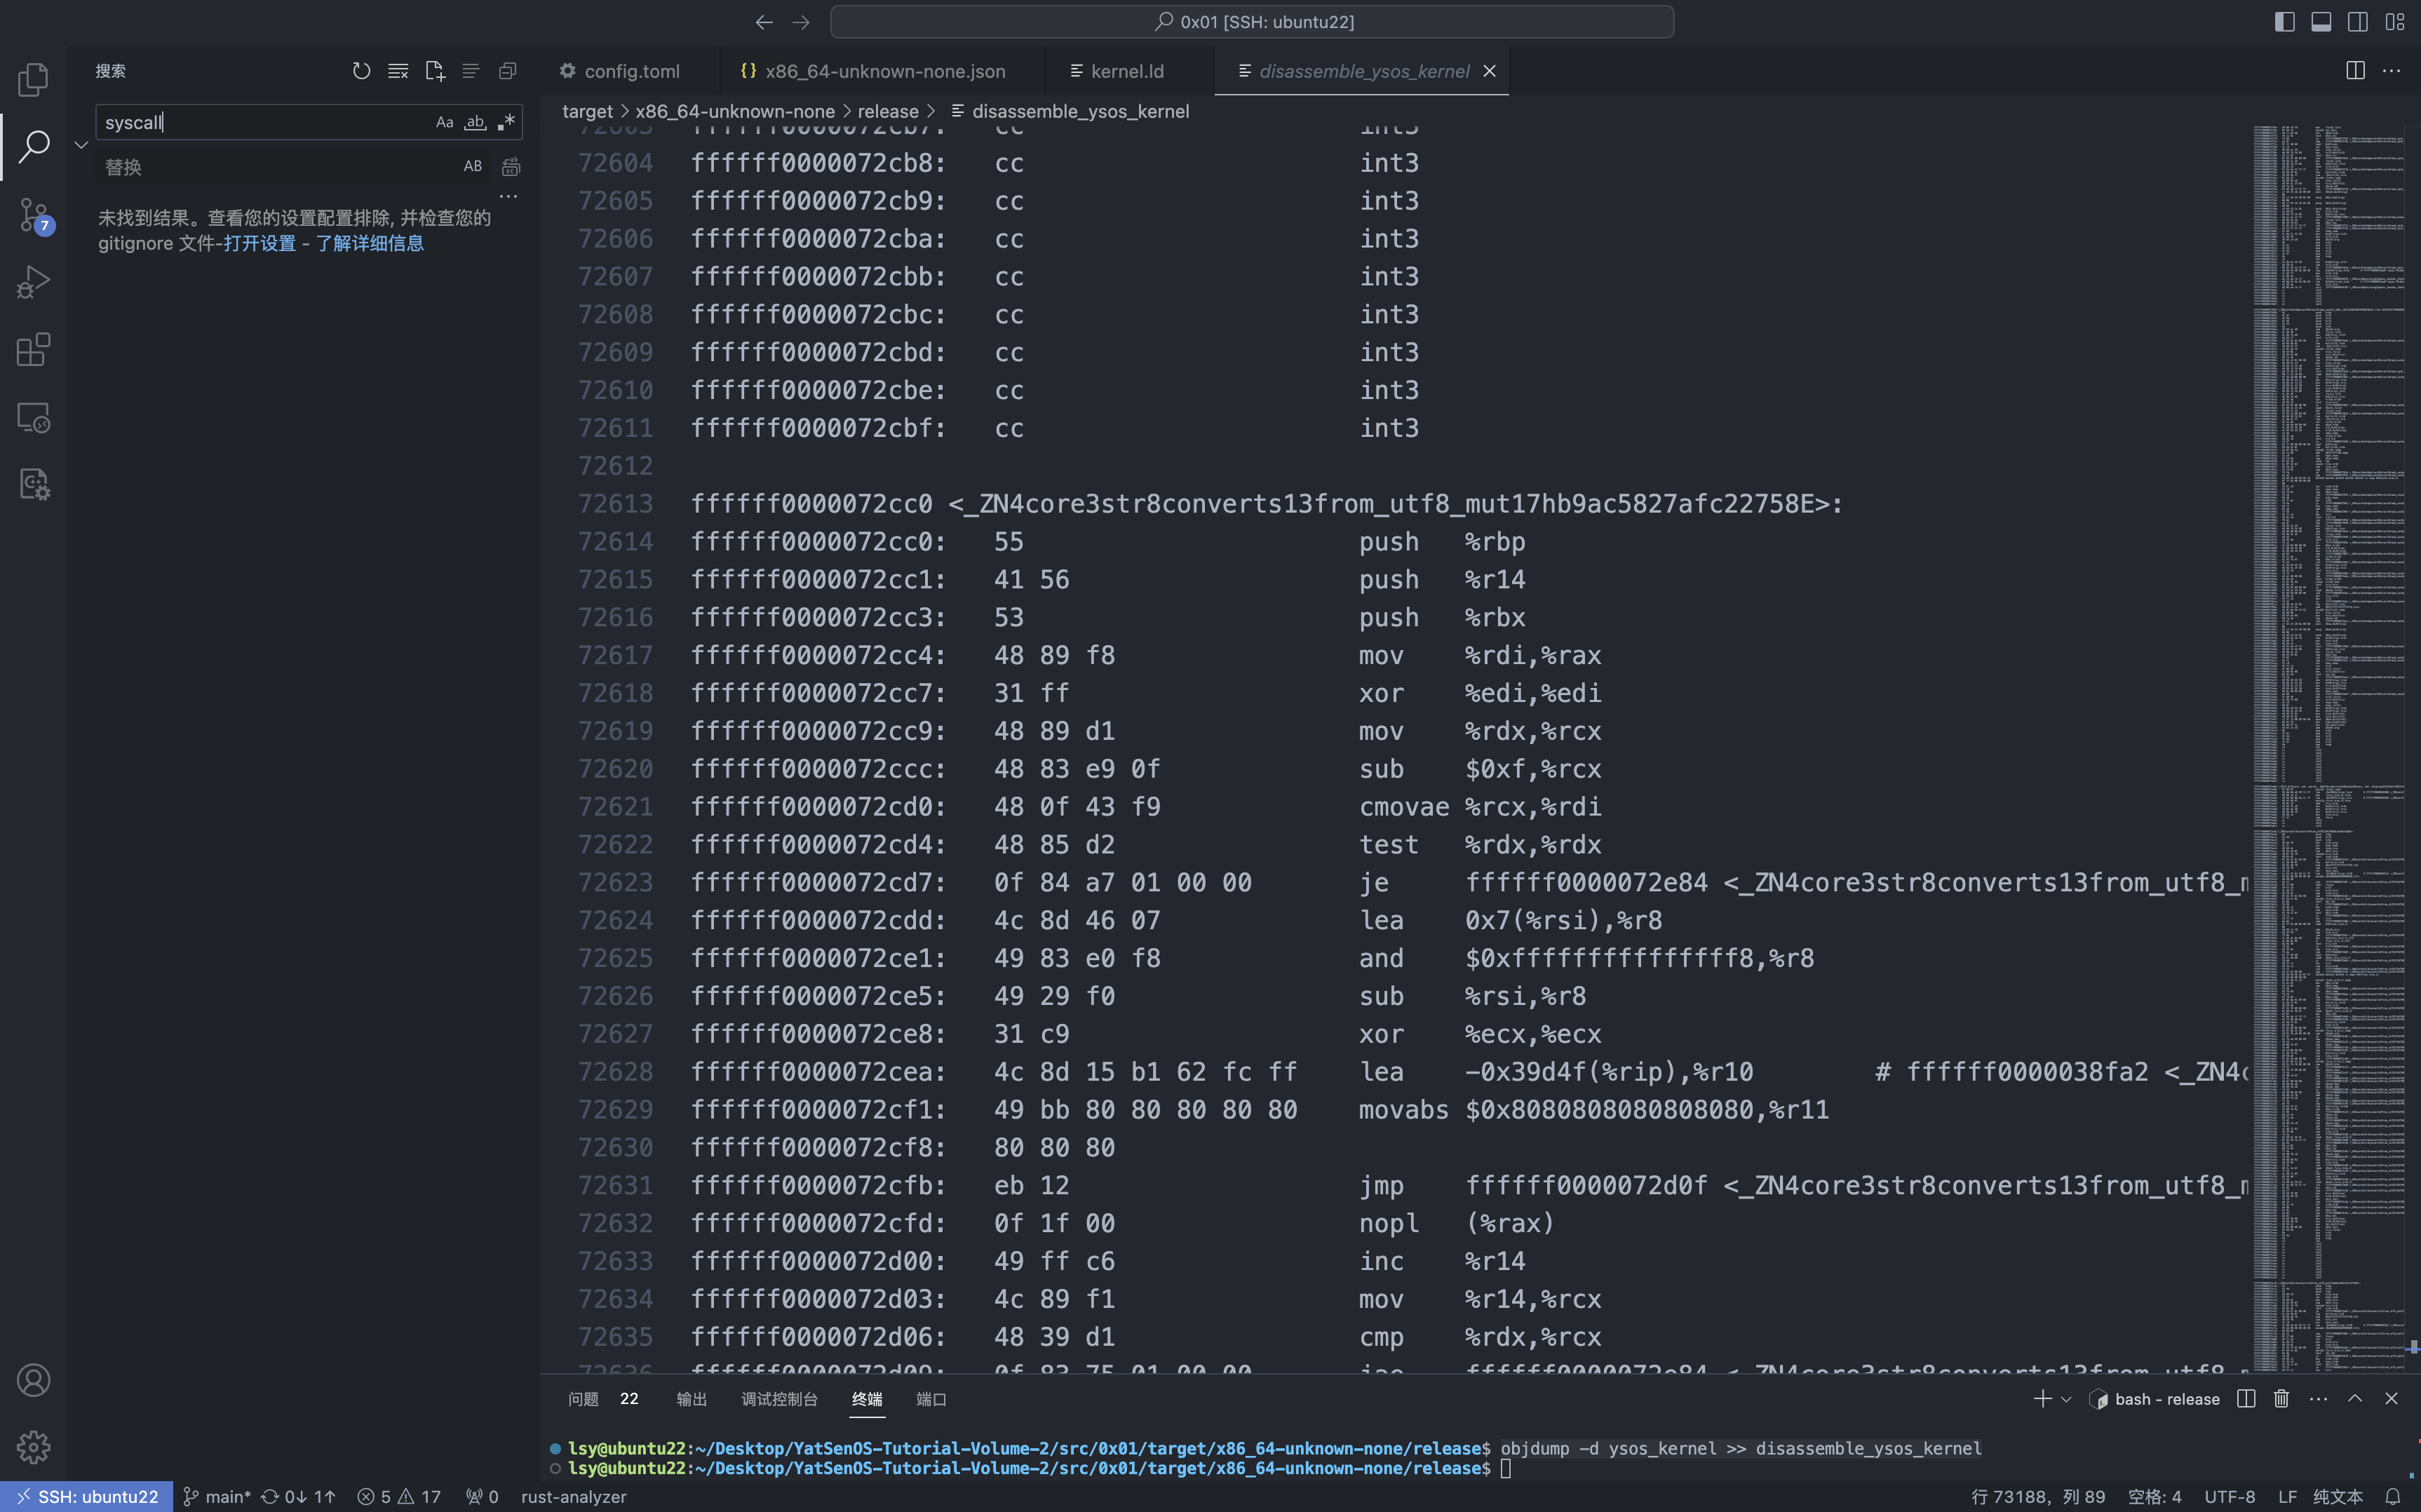This screenshot has width=2421, height=1512.
Task: Toggle Preserve Case in replace box
Action: 473,166
